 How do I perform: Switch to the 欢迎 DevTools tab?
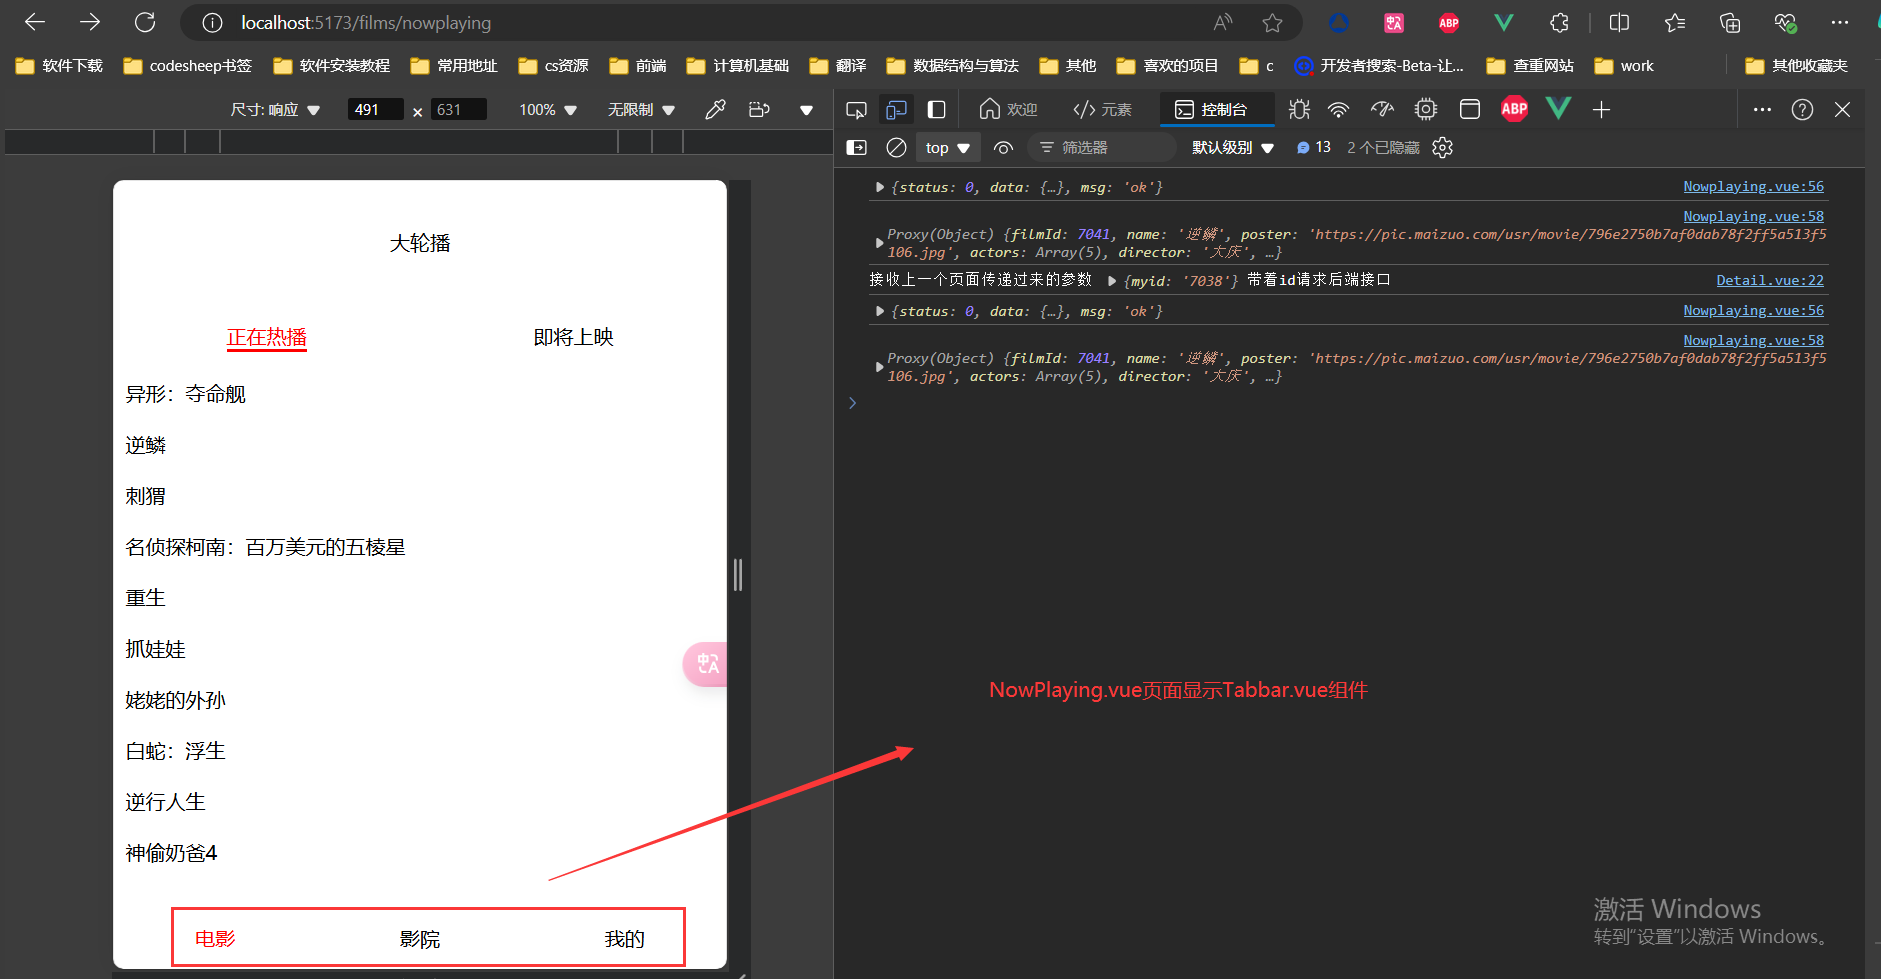pos(1008,109)
